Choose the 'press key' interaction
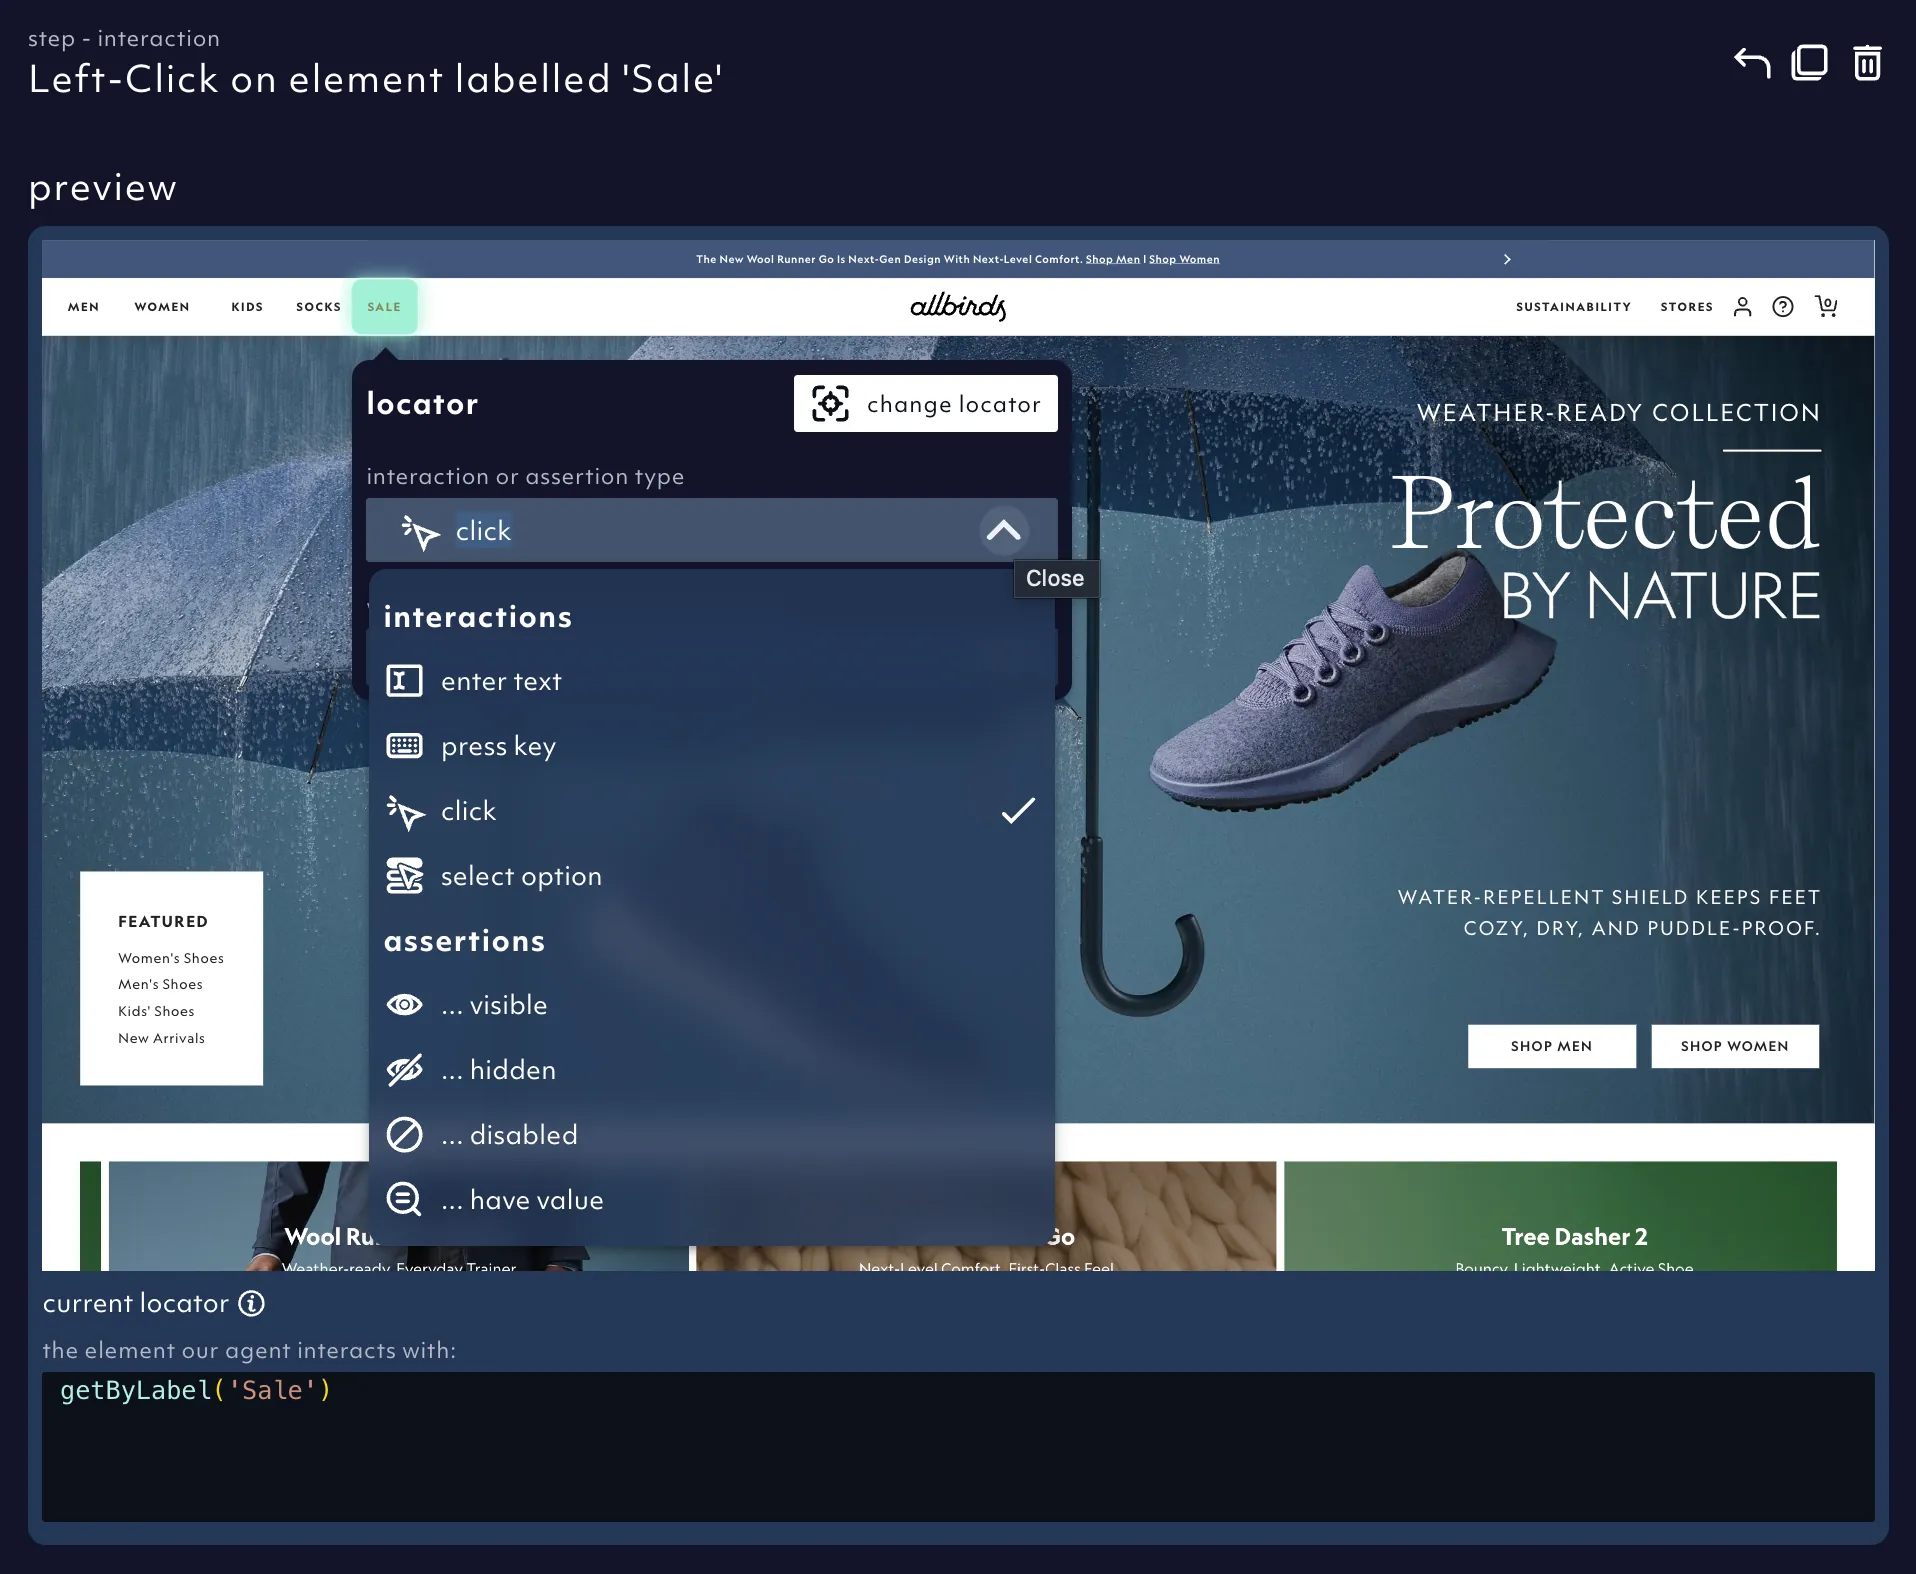The width and height of the screenshot is (1916, 1574). [x=498, y=746]
